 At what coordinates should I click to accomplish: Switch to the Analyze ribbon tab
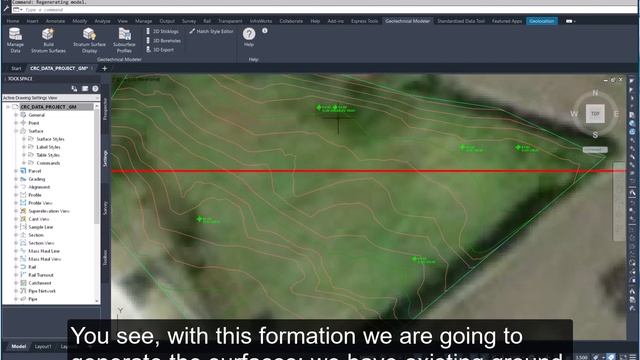click(102, 21)
